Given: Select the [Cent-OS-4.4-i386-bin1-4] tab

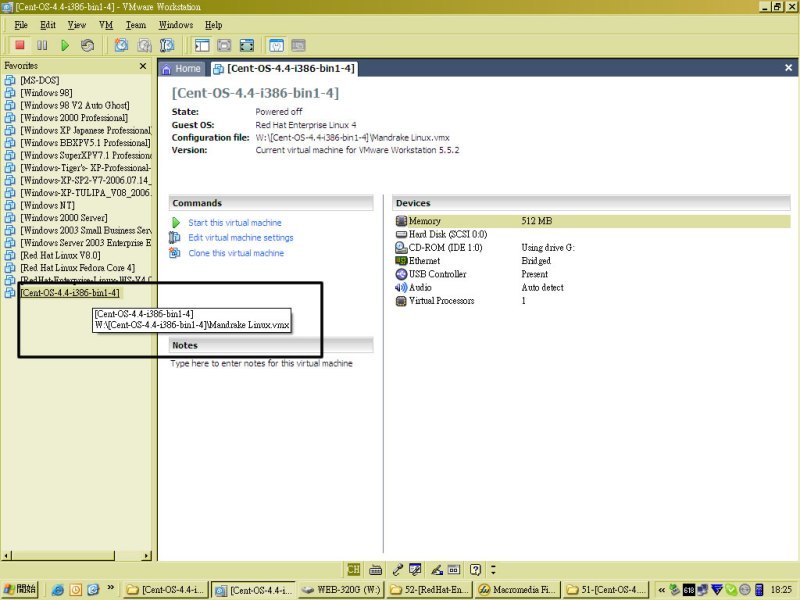Looking at the screenshot, I should [284, 68].
